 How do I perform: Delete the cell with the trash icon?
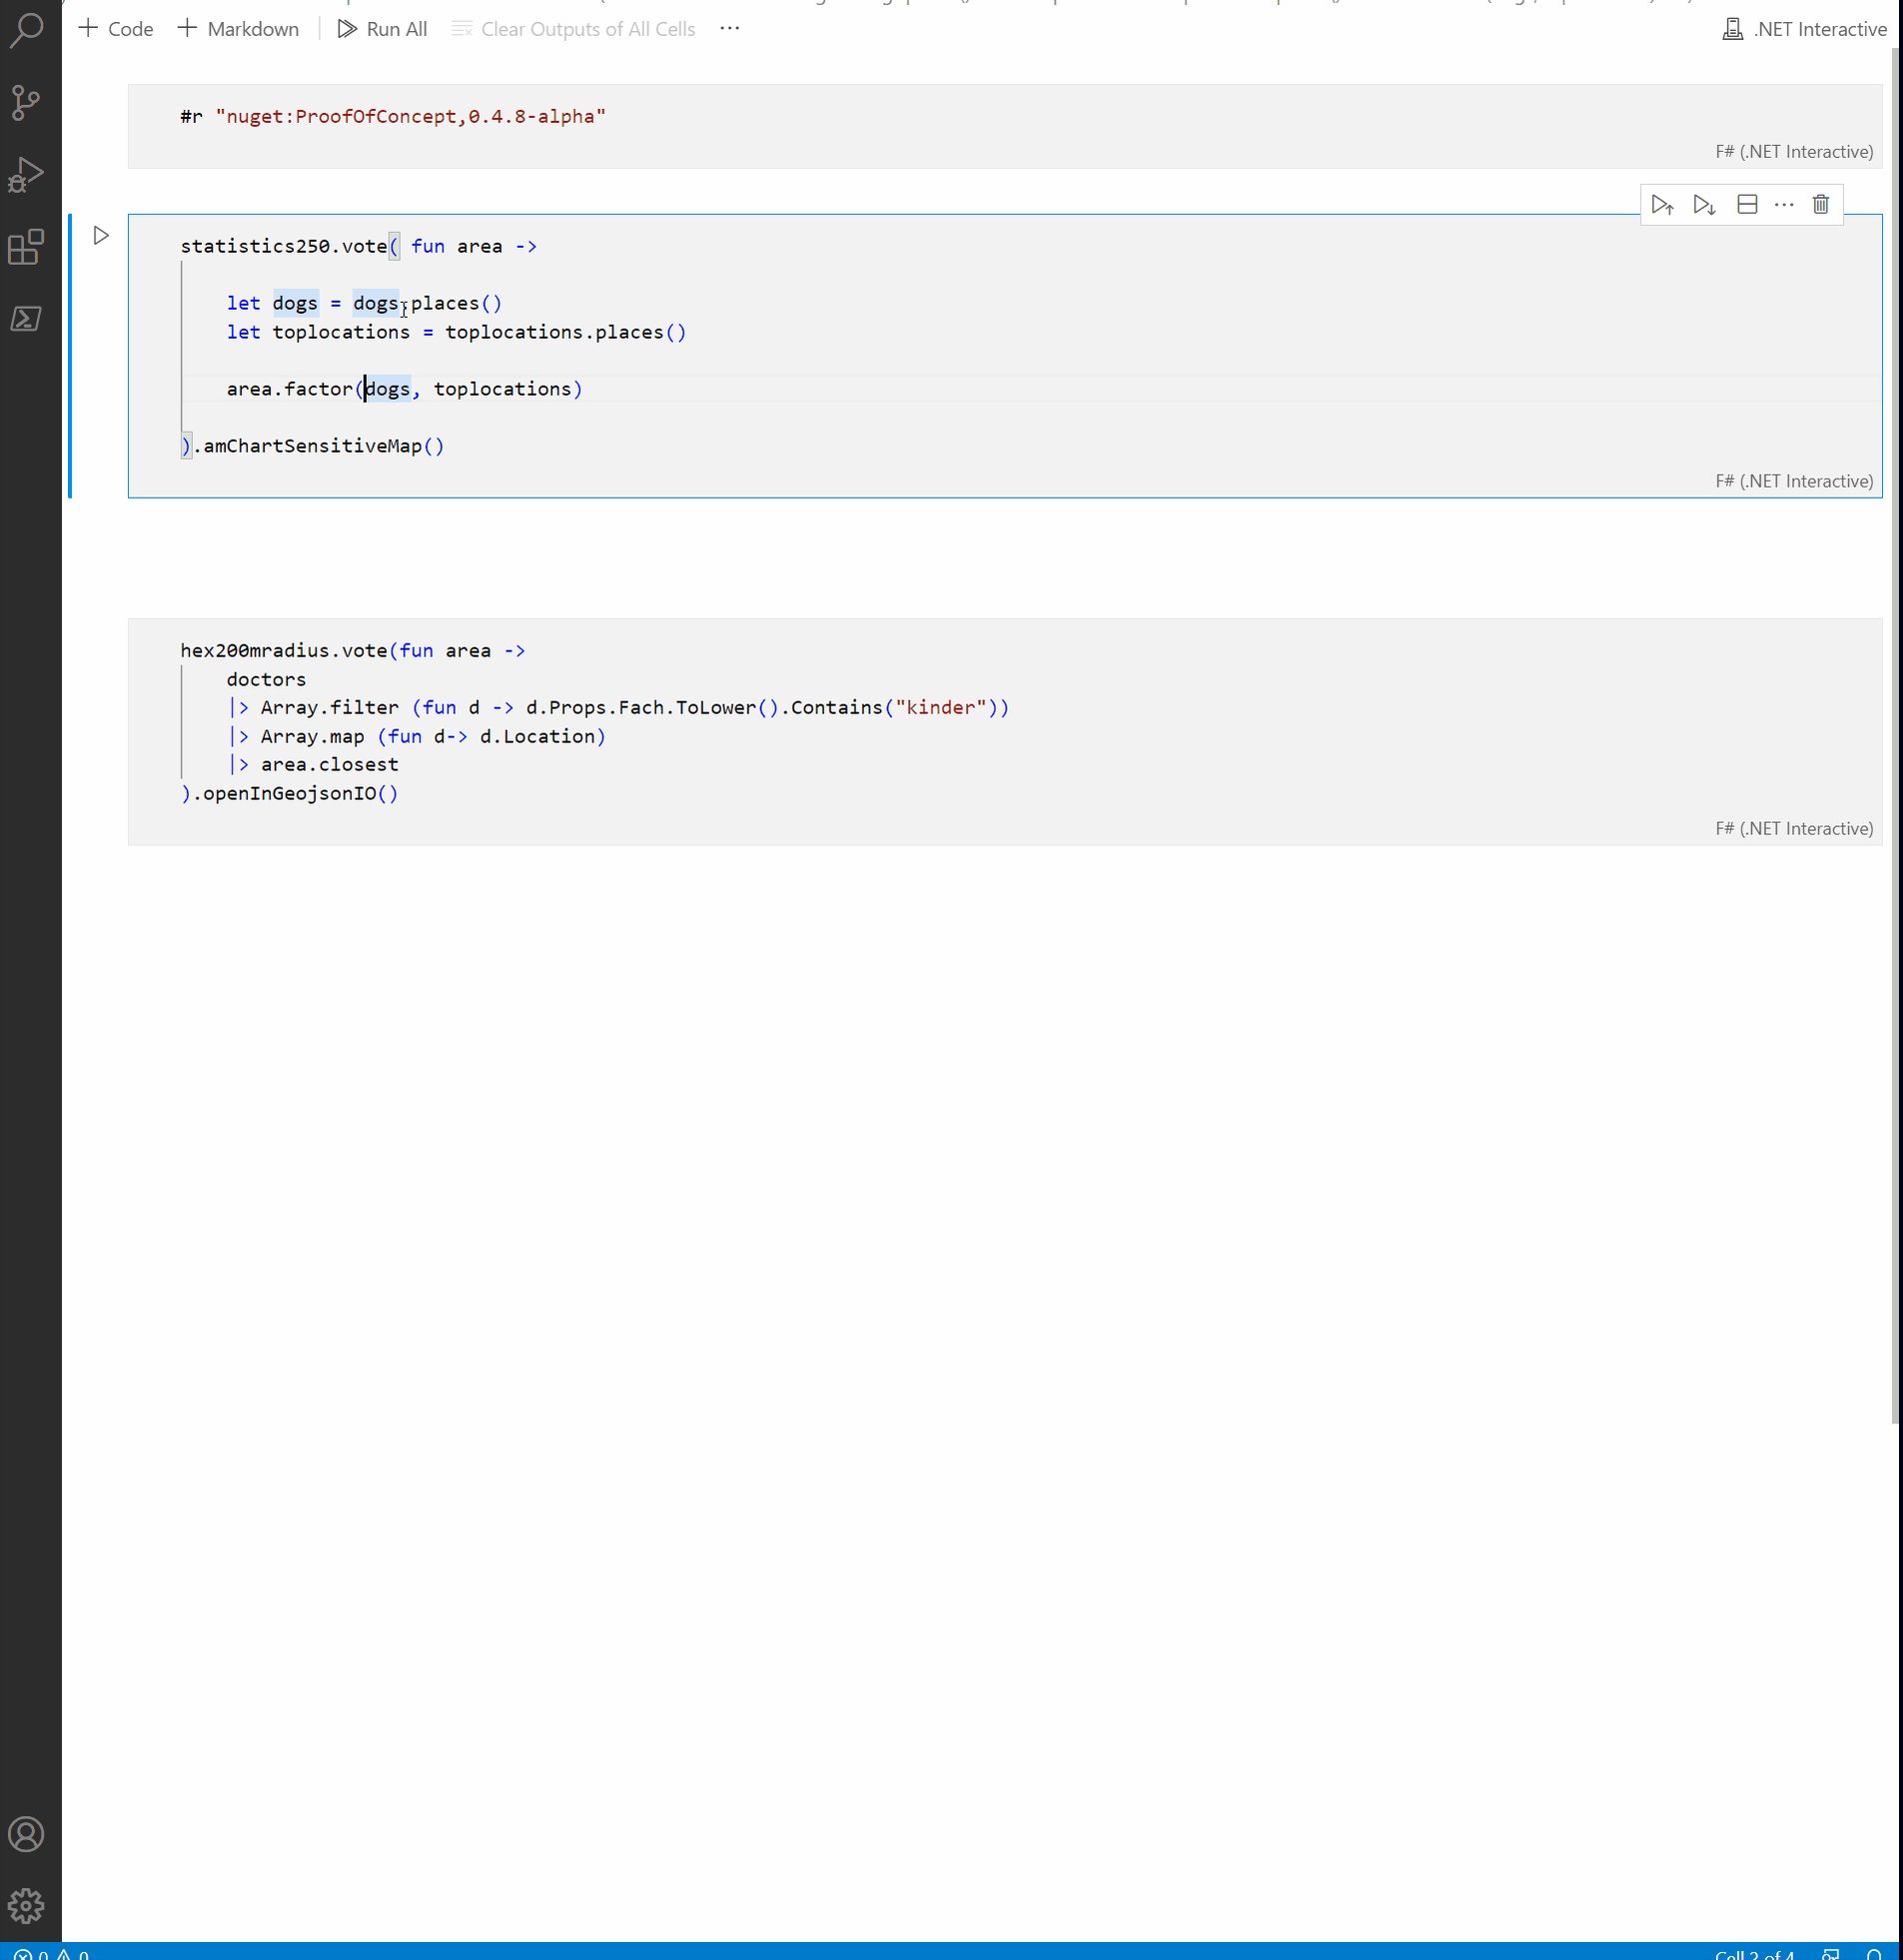[1821, 203]
